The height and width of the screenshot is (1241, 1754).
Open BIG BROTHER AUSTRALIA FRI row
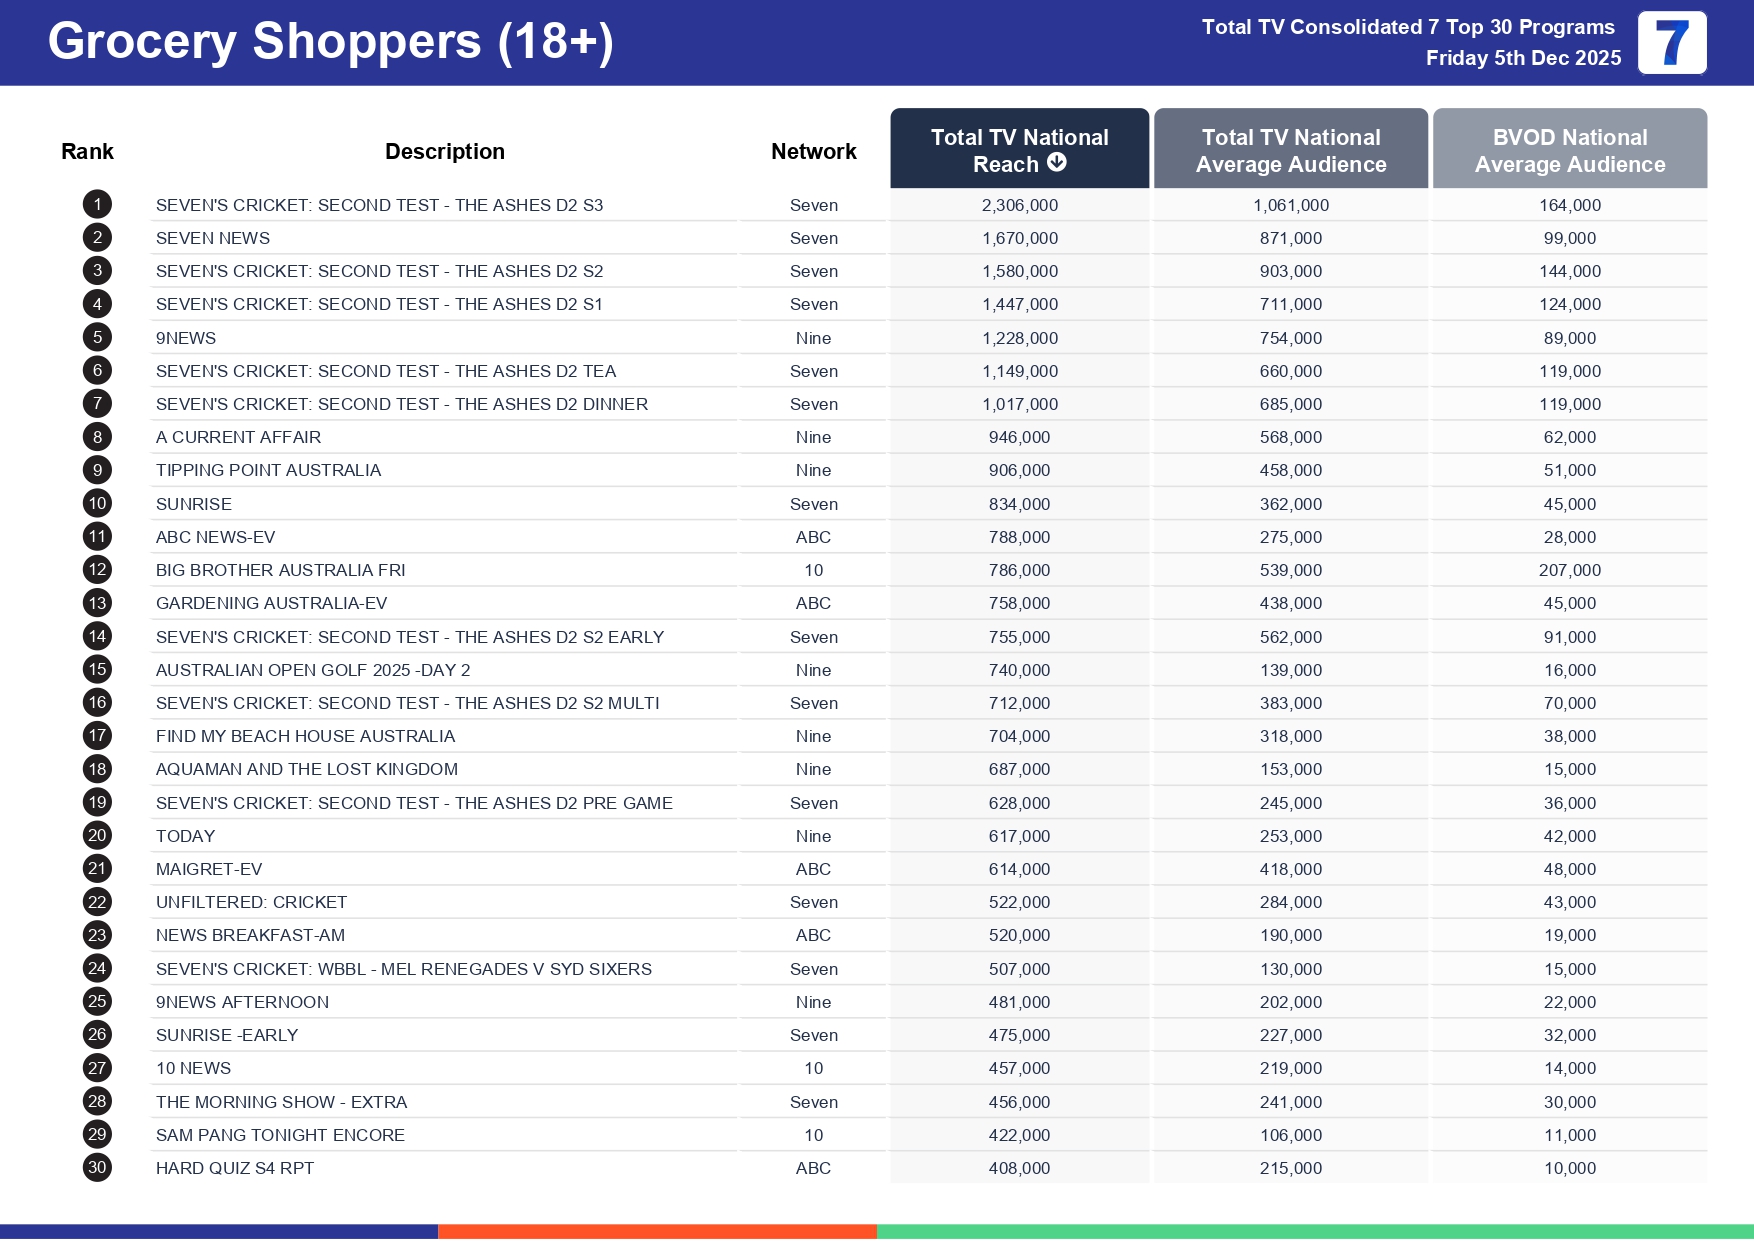pos(280,570)
